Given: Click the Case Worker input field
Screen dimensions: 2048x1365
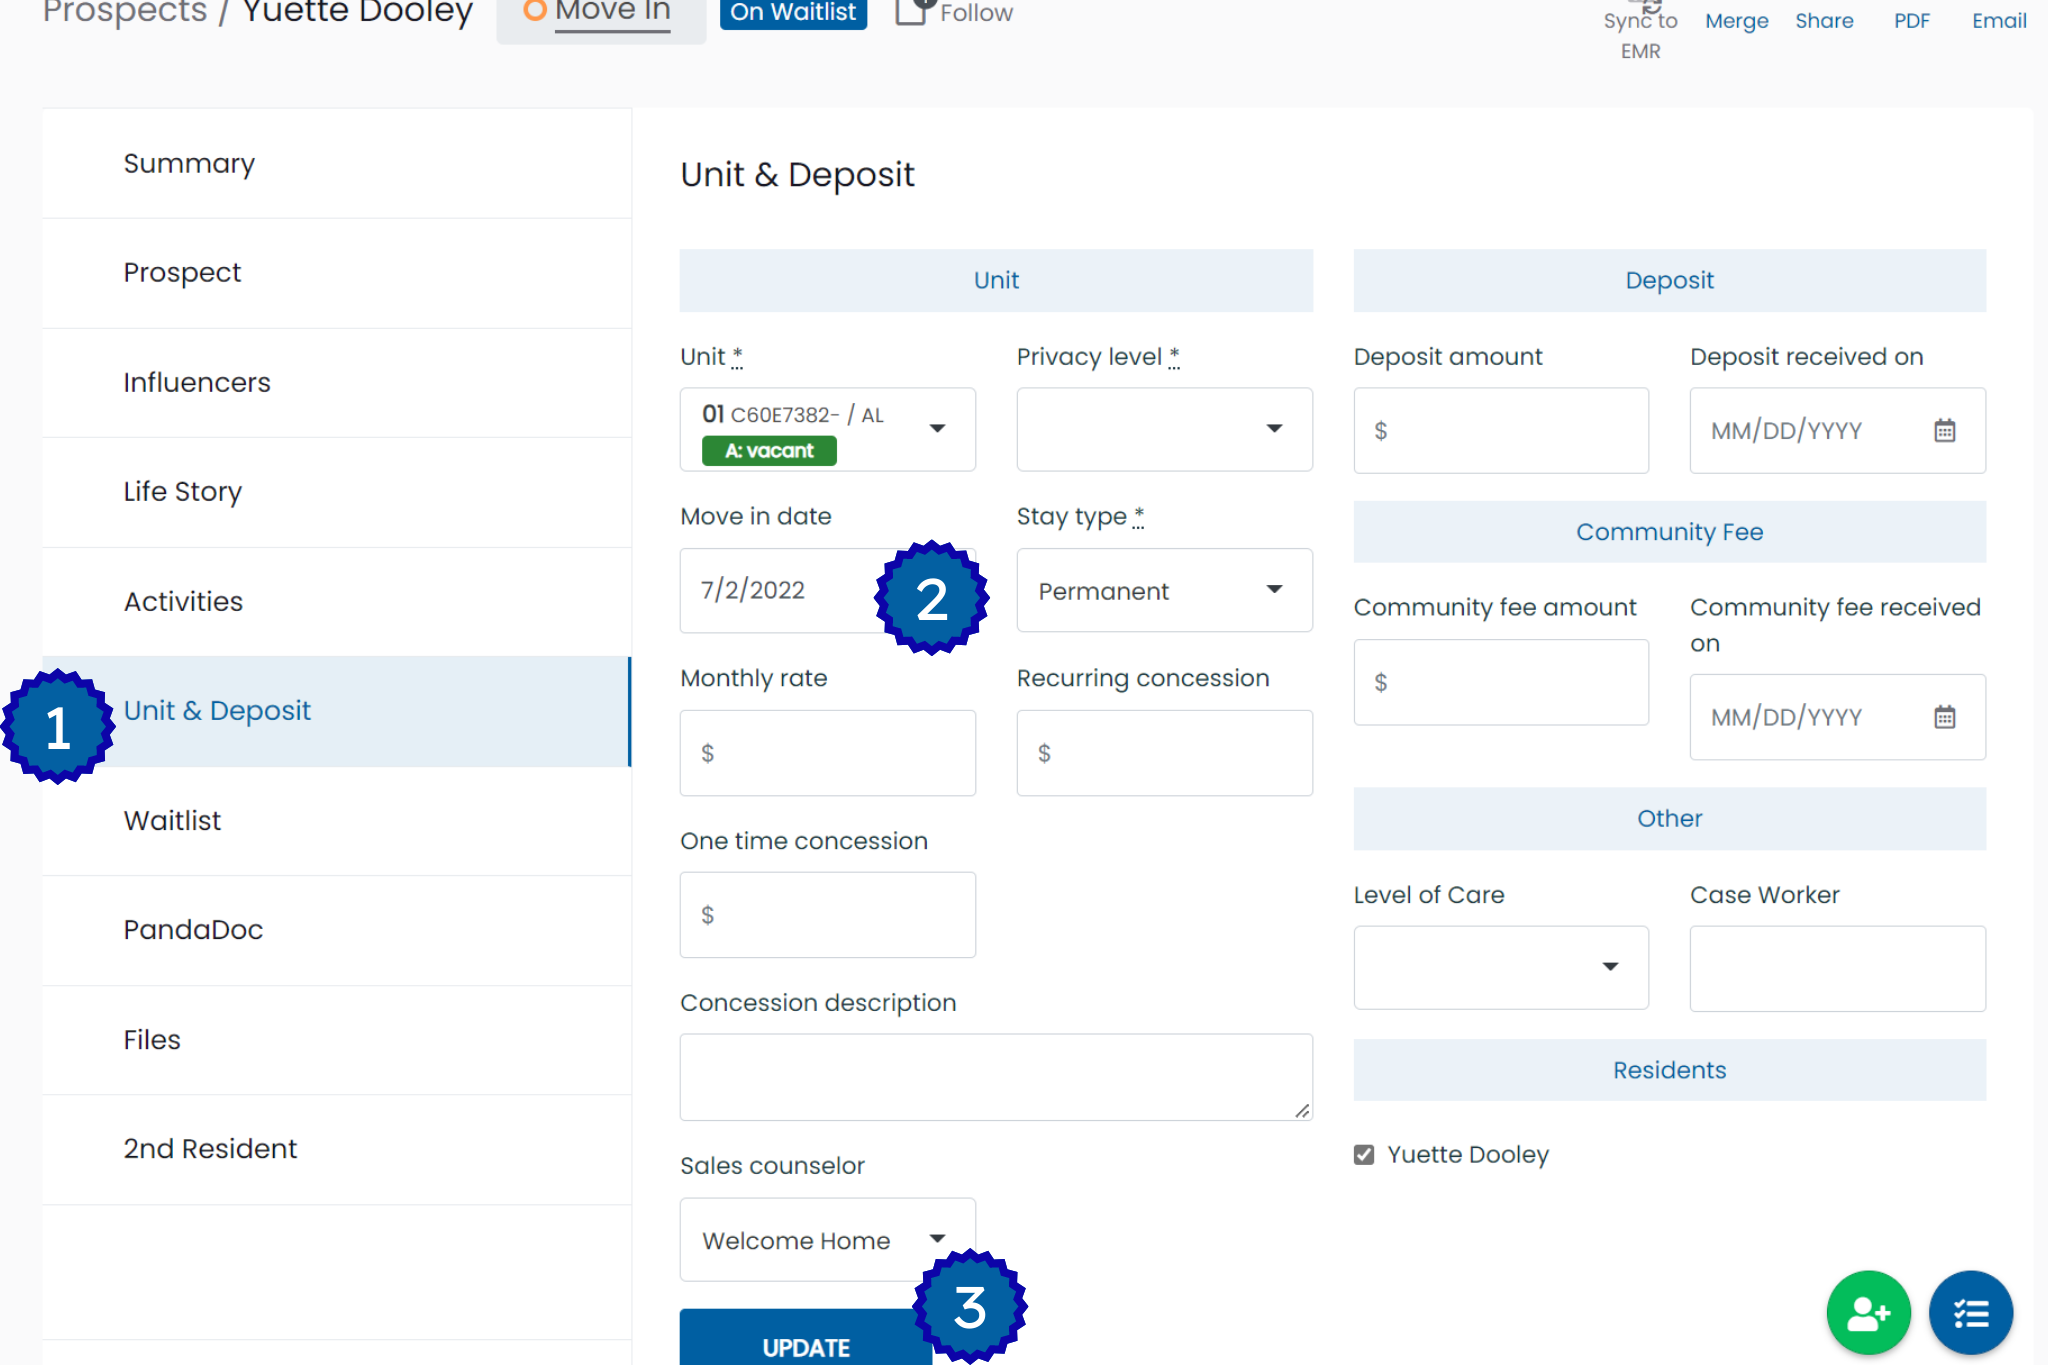Looking at the screenshot, I should (1837, 968).
